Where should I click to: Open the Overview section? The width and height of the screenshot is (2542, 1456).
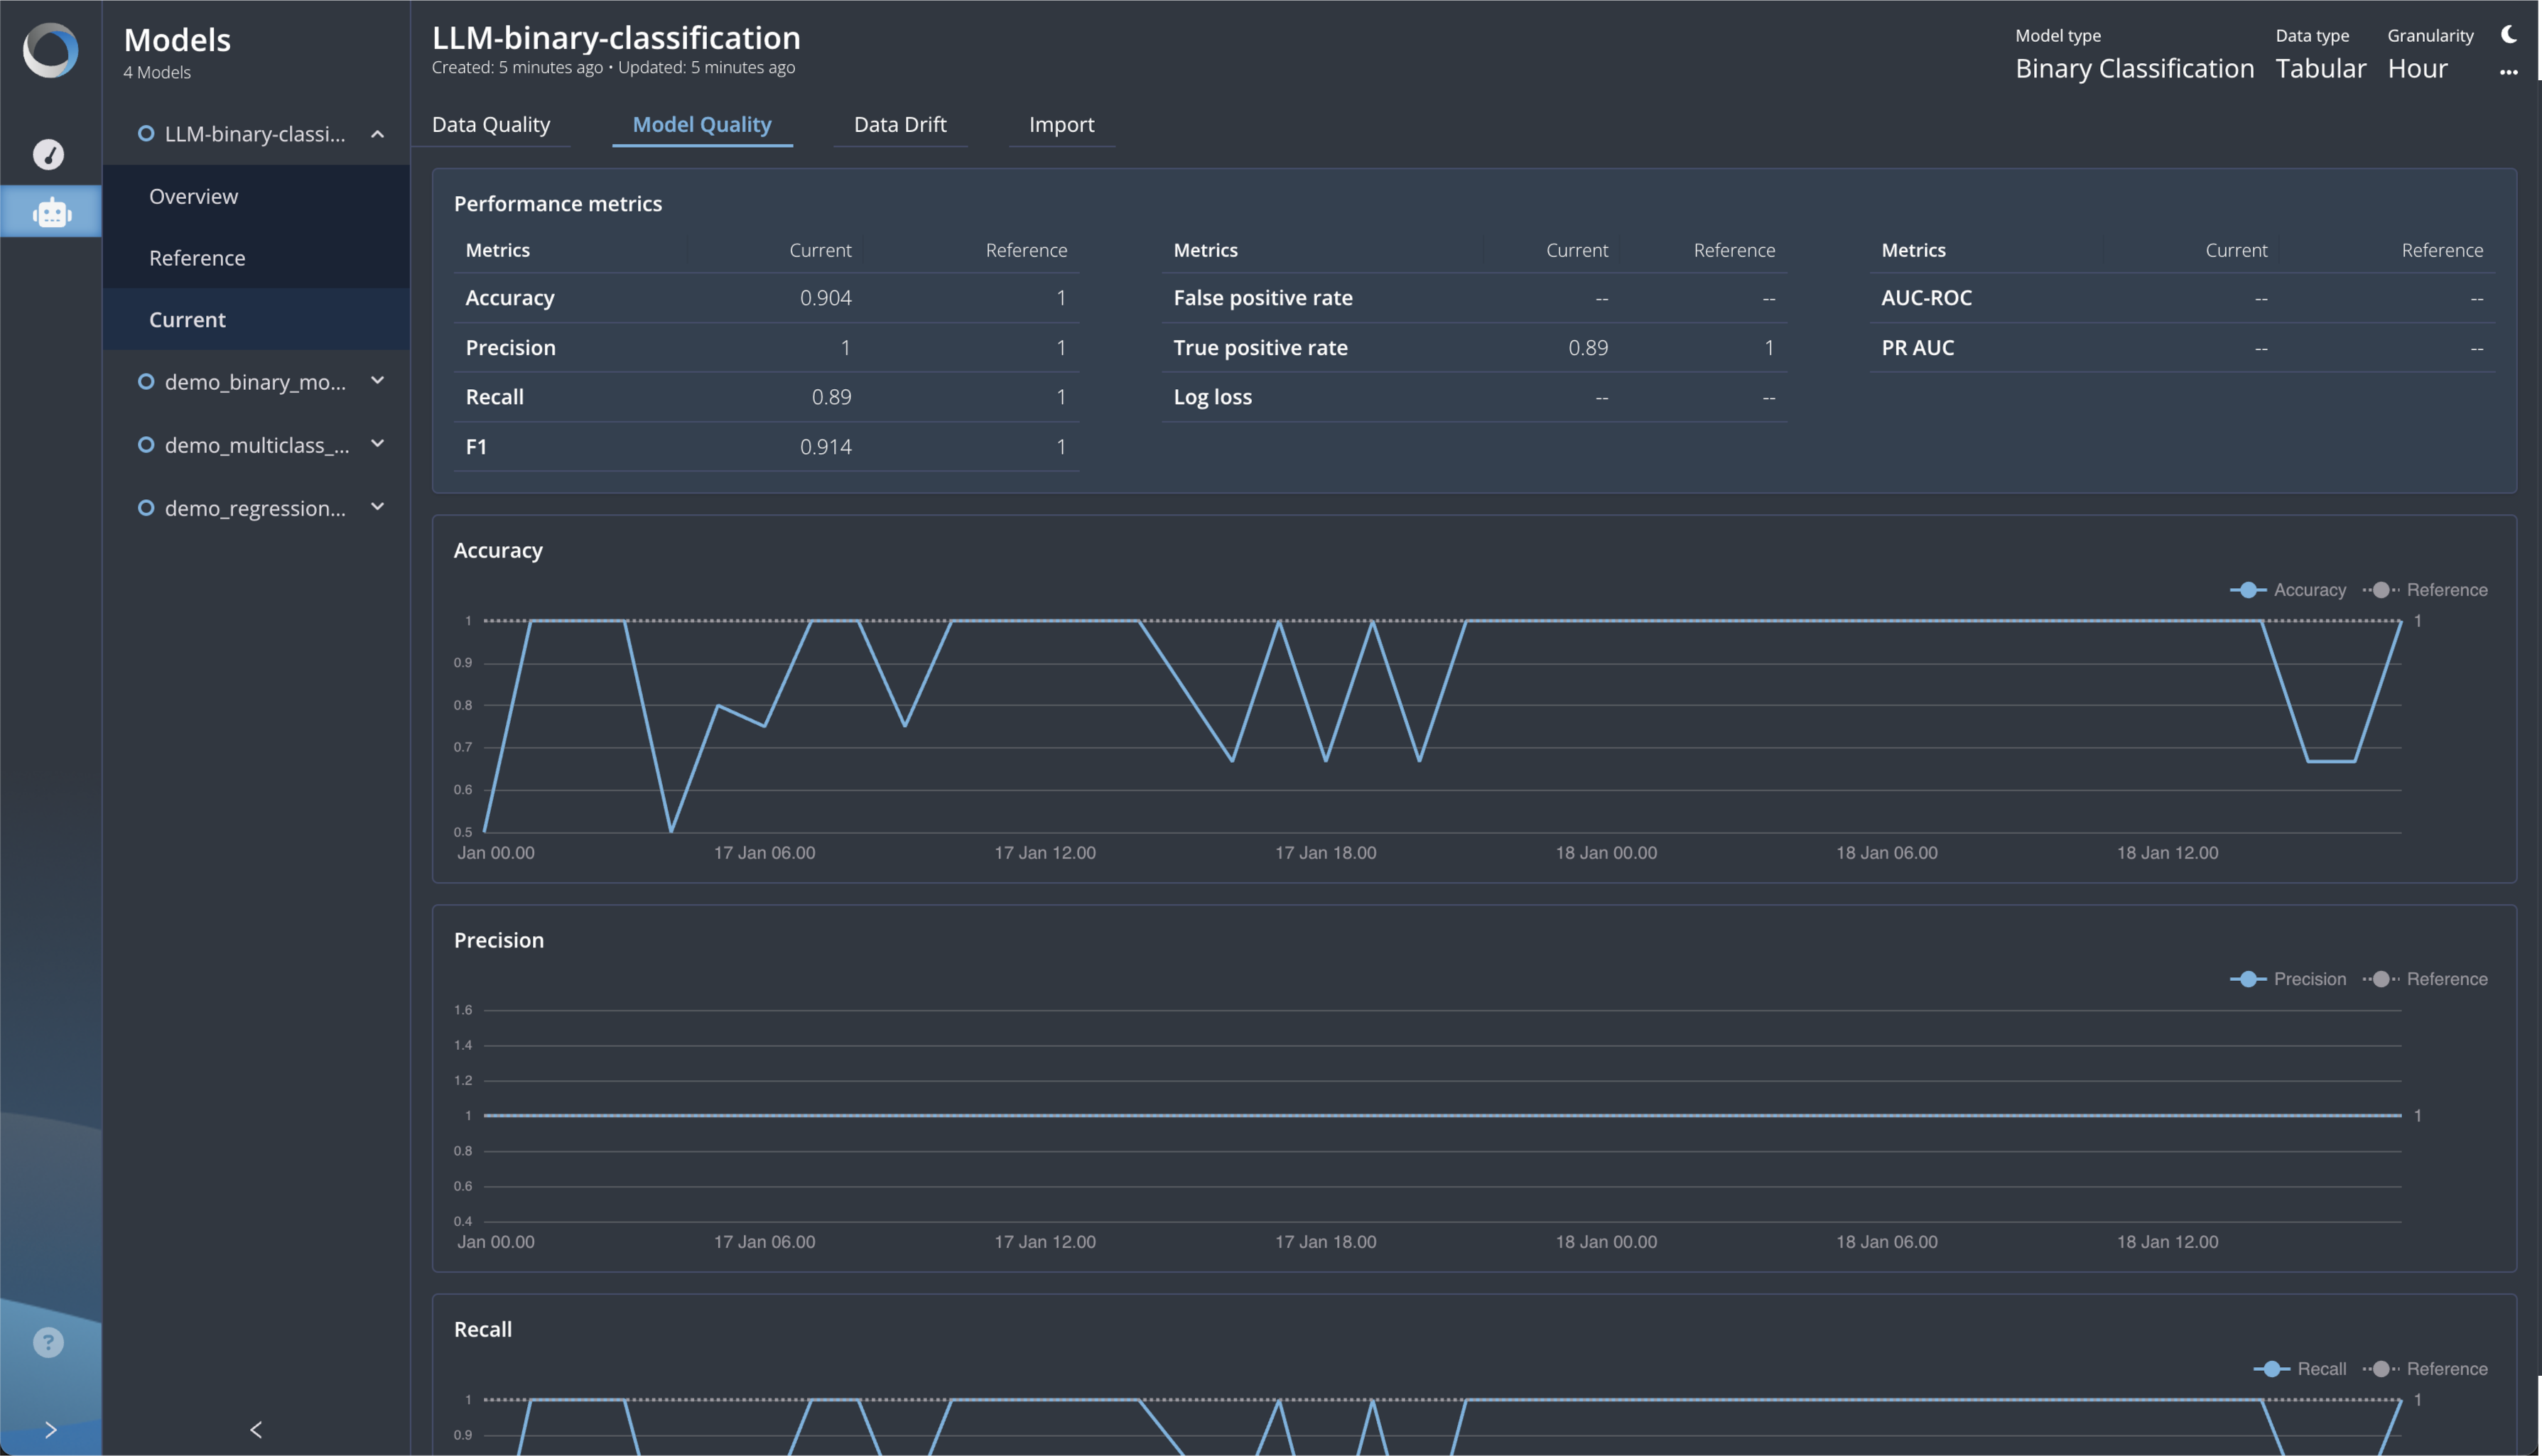pyautogui.click(x=256, y=196)
